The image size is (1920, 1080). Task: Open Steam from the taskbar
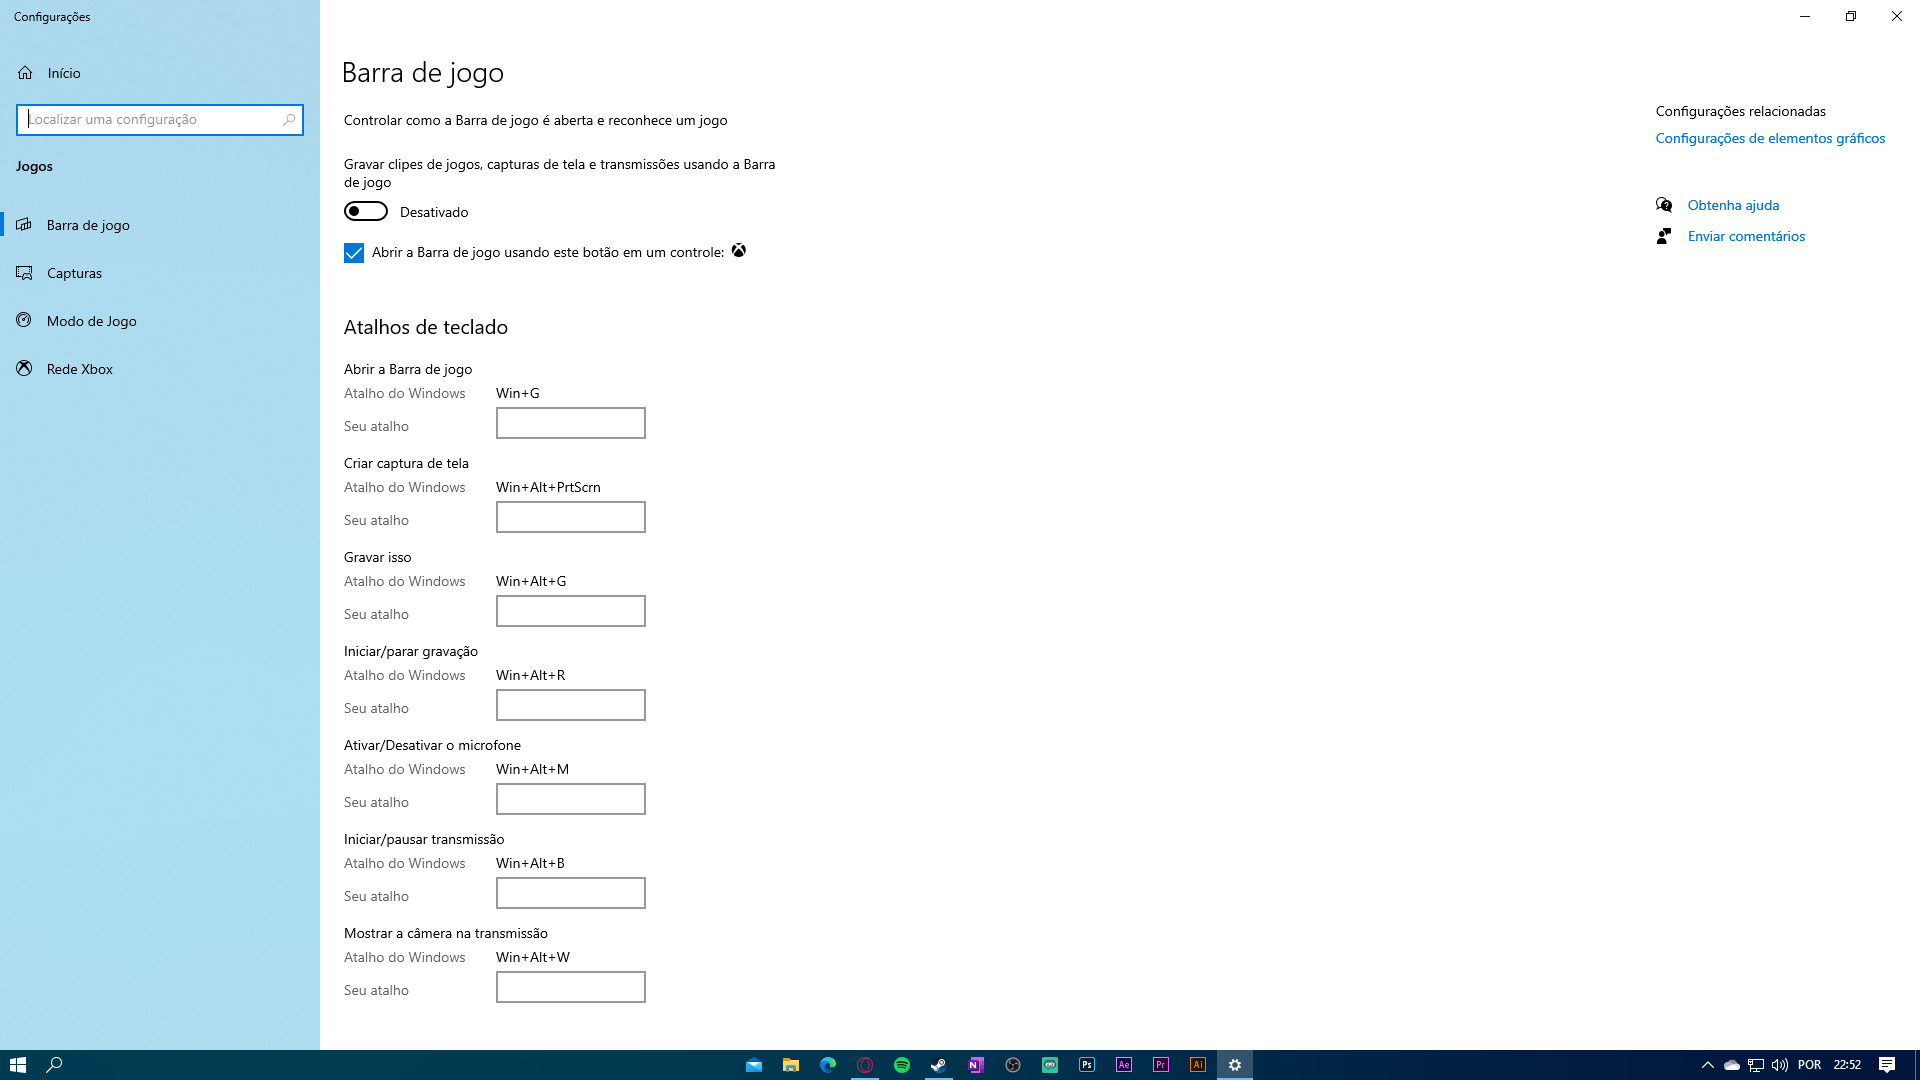click(x=939, y=1065)
